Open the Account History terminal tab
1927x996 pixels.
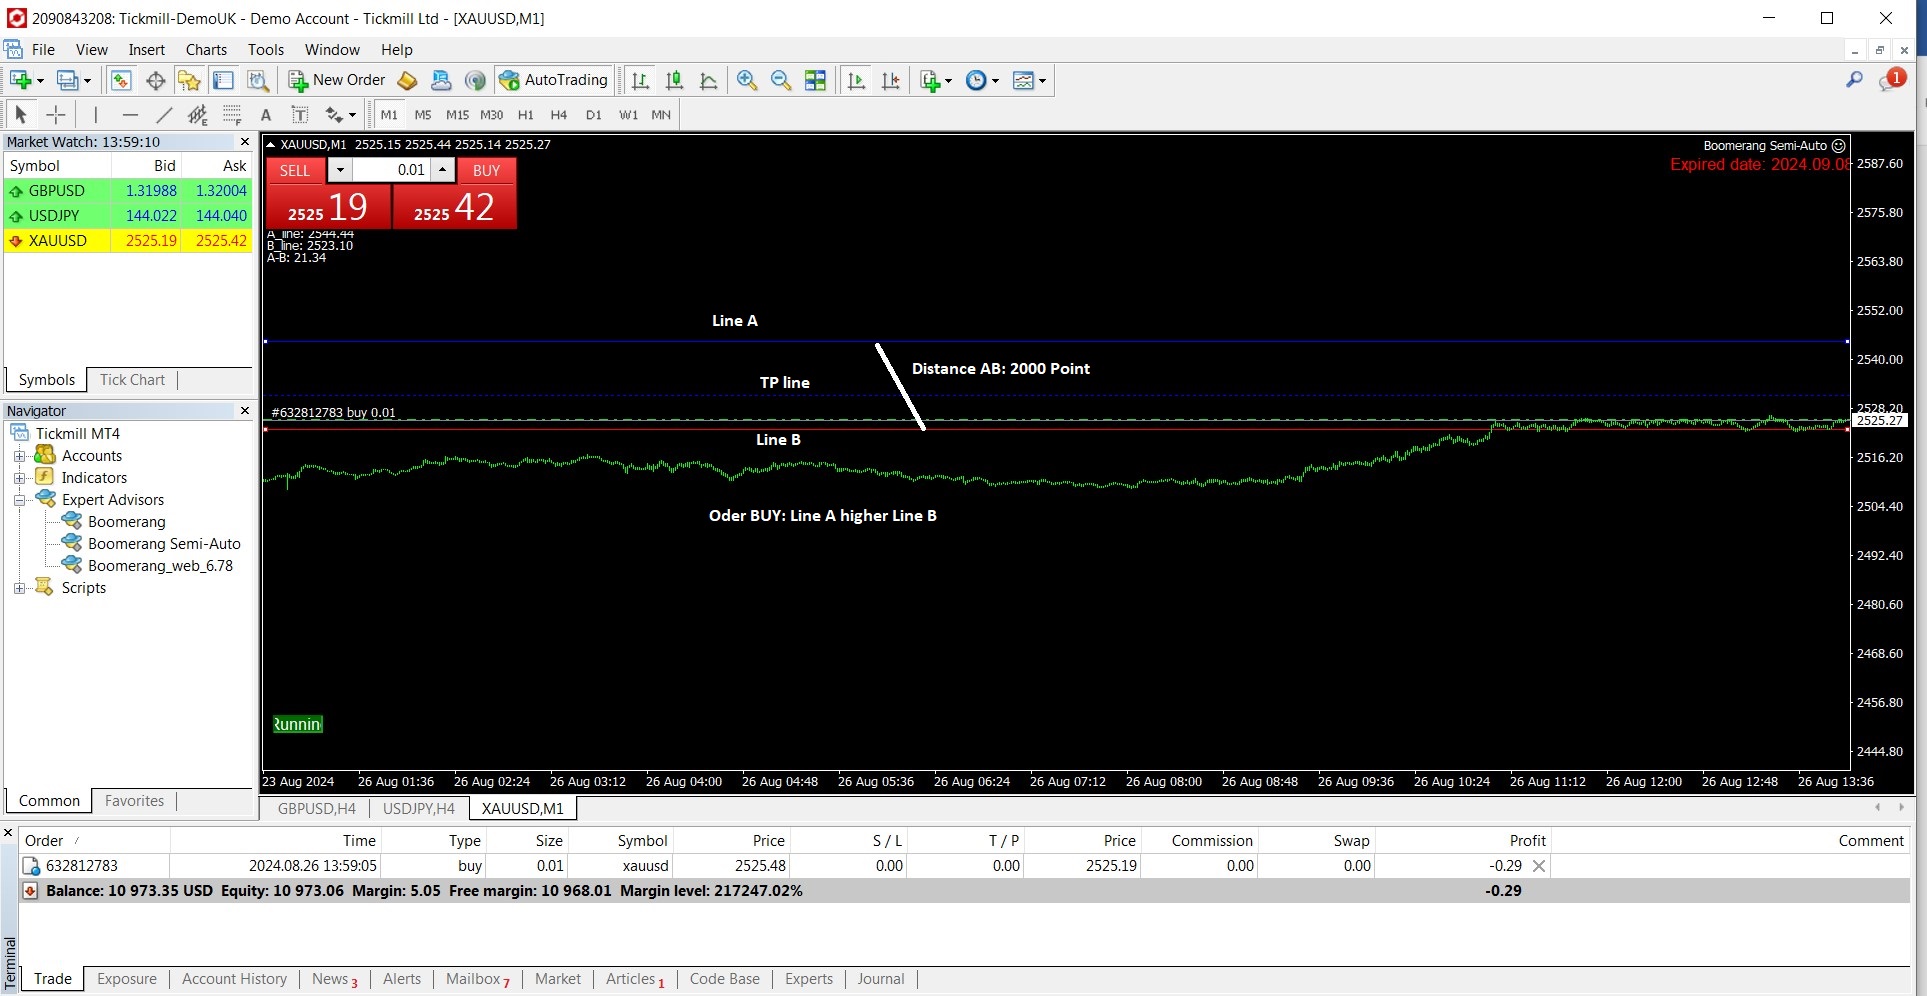[x=234, y=979]
